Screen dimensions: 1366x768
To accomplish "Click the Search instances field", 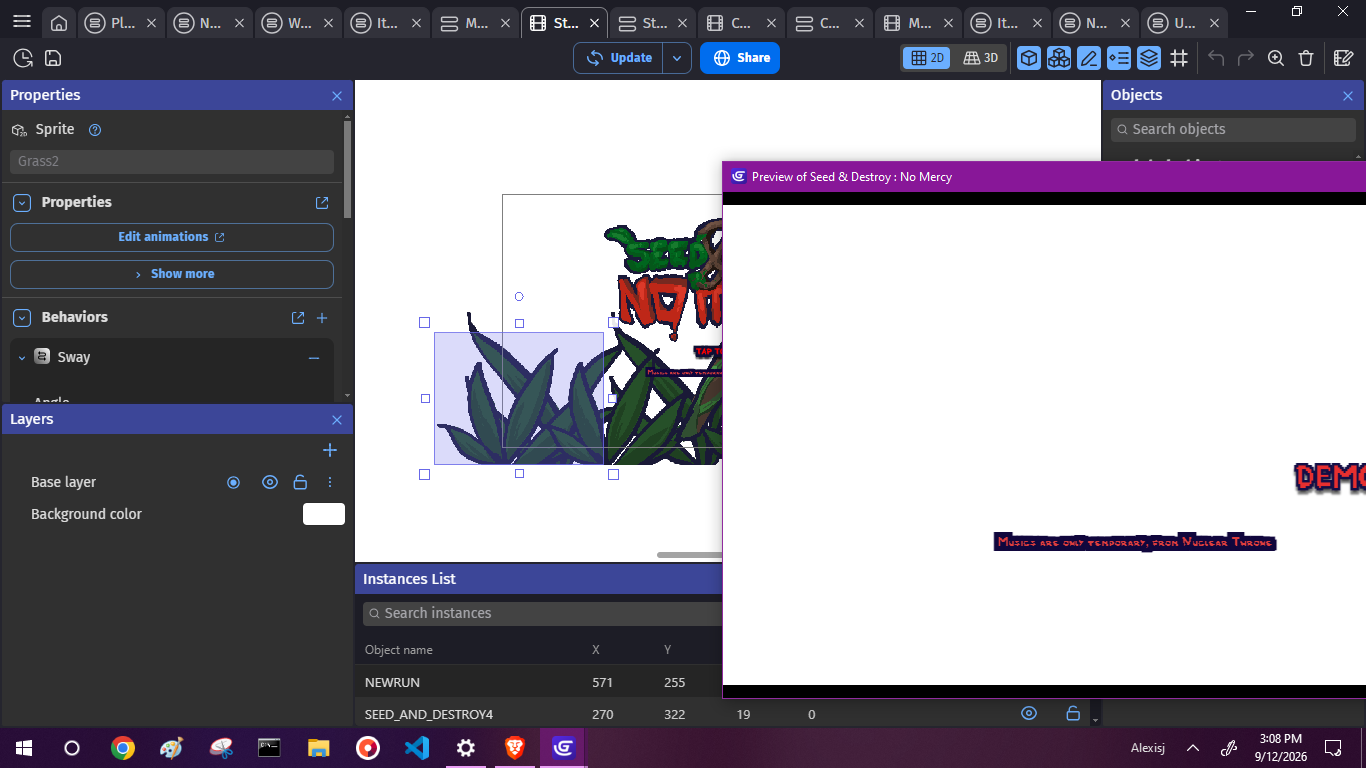I will point(540,613).
